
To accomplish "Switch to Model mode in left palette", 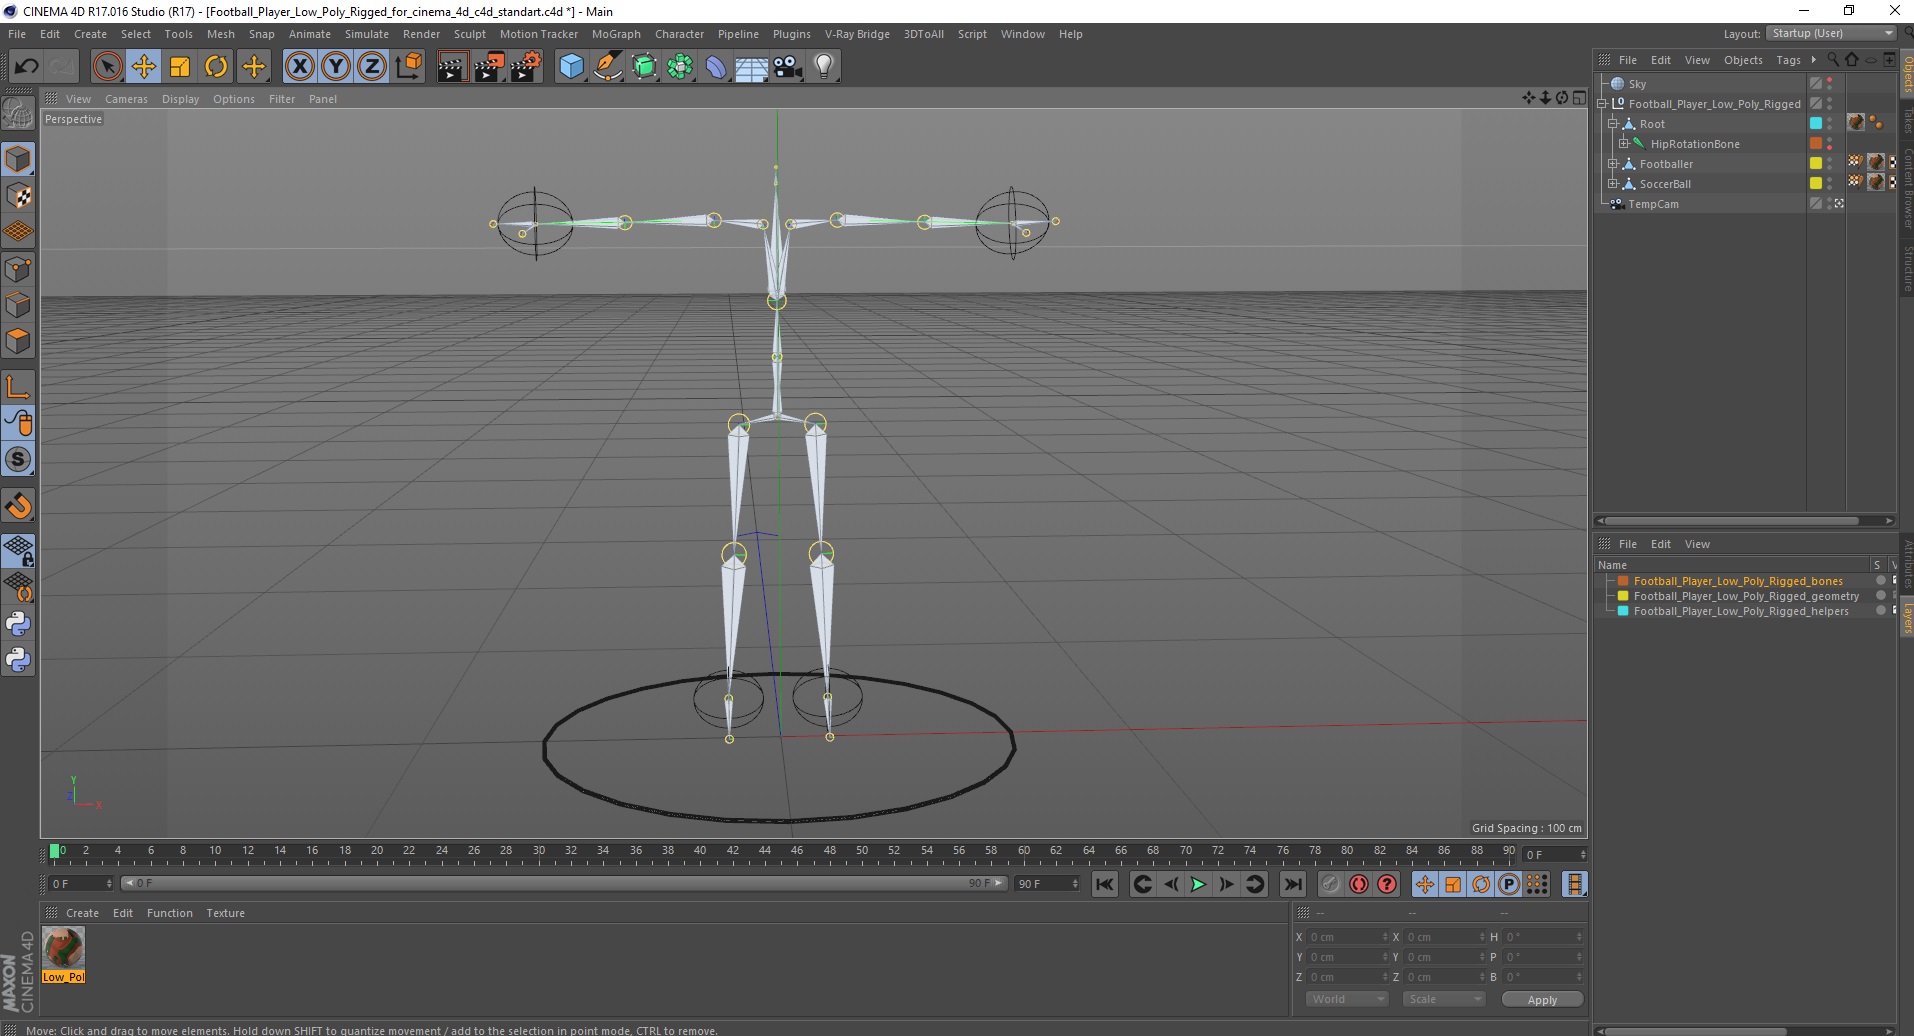I will [x=18, y=159].
